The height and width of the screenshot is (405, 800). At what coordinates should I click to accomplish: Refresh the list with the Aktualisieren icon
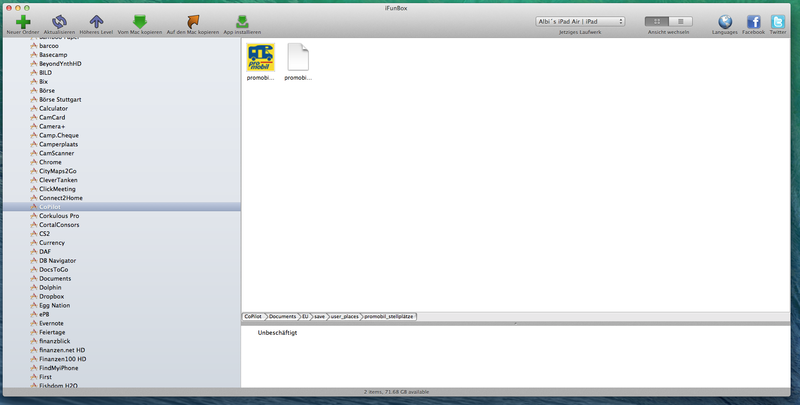tap(60, 21)
